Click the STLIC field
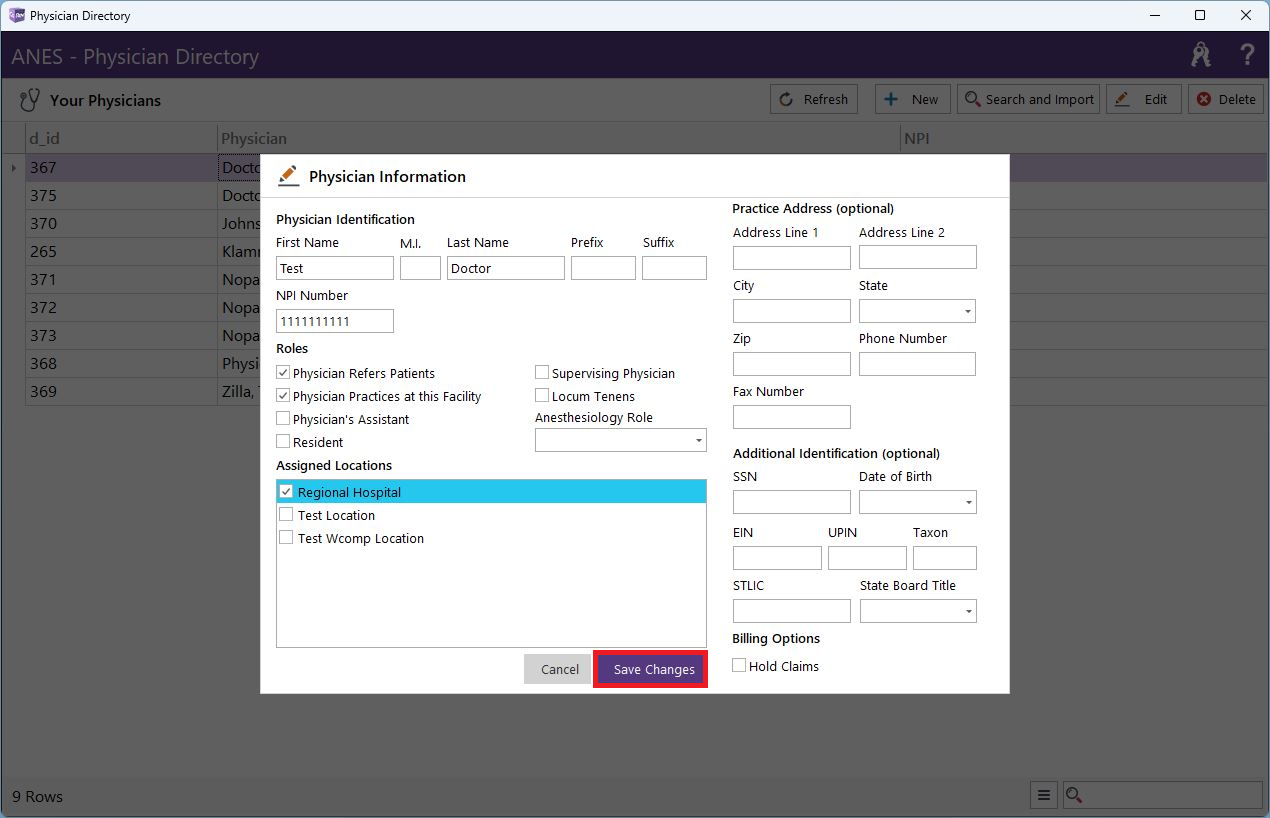Image resolution: width=1270 pixels, height=818 pixels. point(792,611)
